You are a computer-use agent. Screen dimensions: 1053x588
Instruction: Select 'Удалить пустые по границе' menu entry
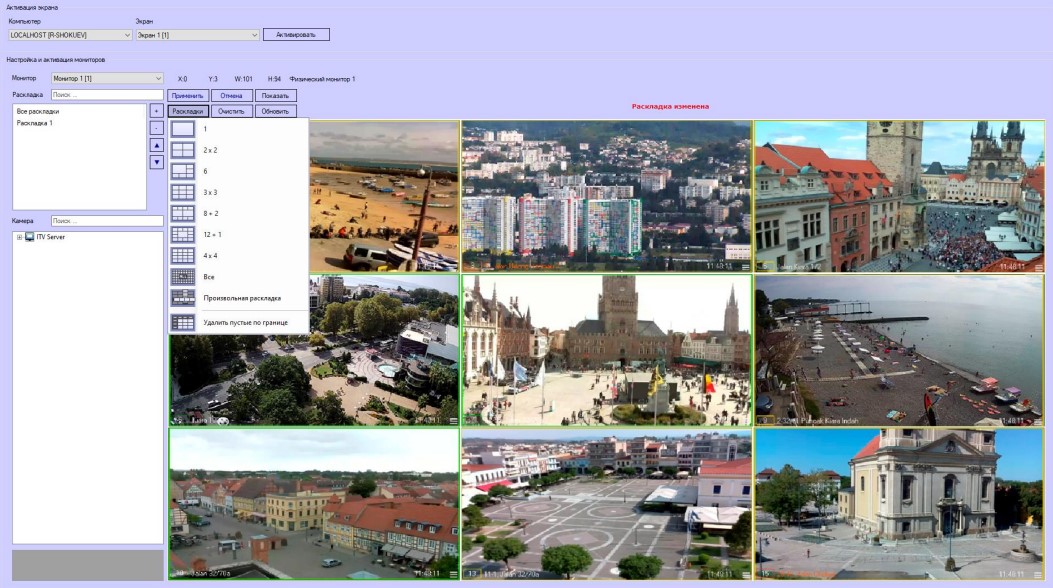[245, 323]
